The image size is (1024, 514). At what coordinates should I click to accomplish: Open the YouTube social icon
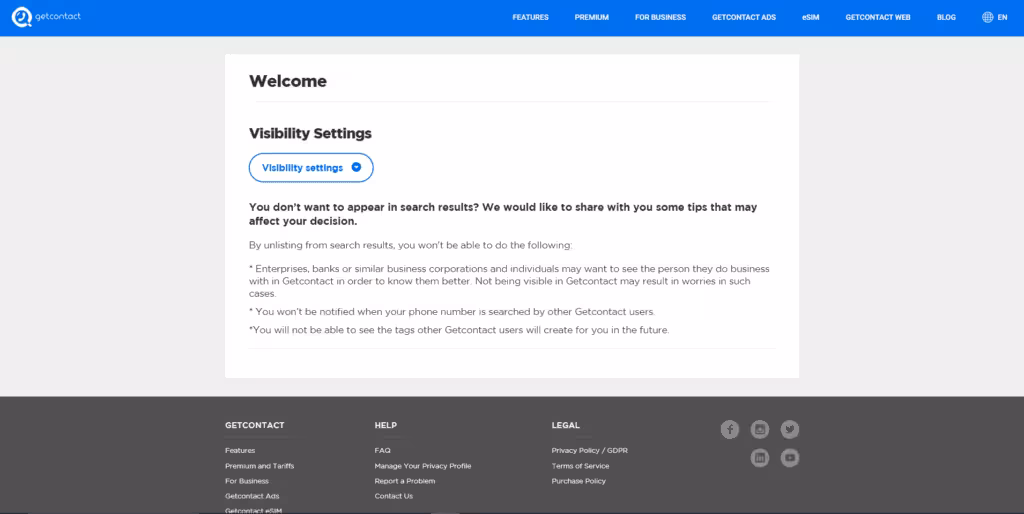[x=790, y=458]
